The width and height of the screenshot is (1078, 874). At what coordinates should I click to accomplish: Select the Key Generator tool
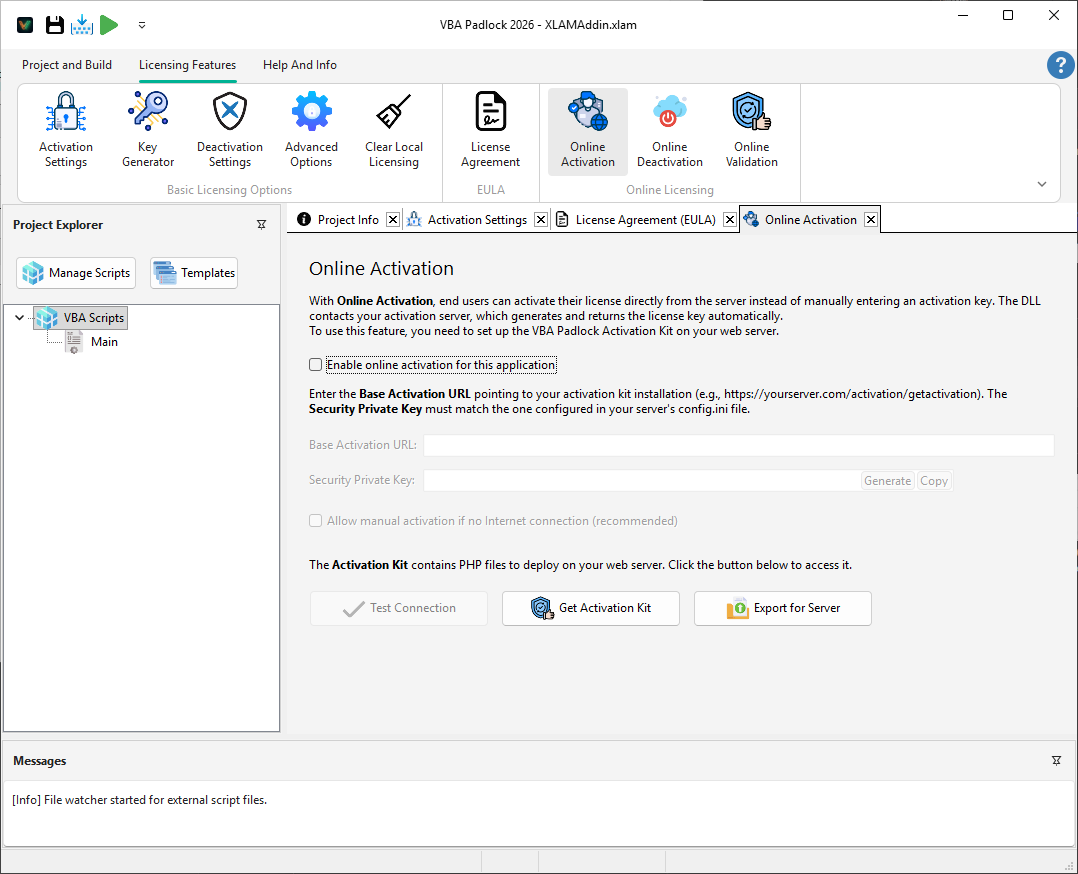tap(147, 128)
